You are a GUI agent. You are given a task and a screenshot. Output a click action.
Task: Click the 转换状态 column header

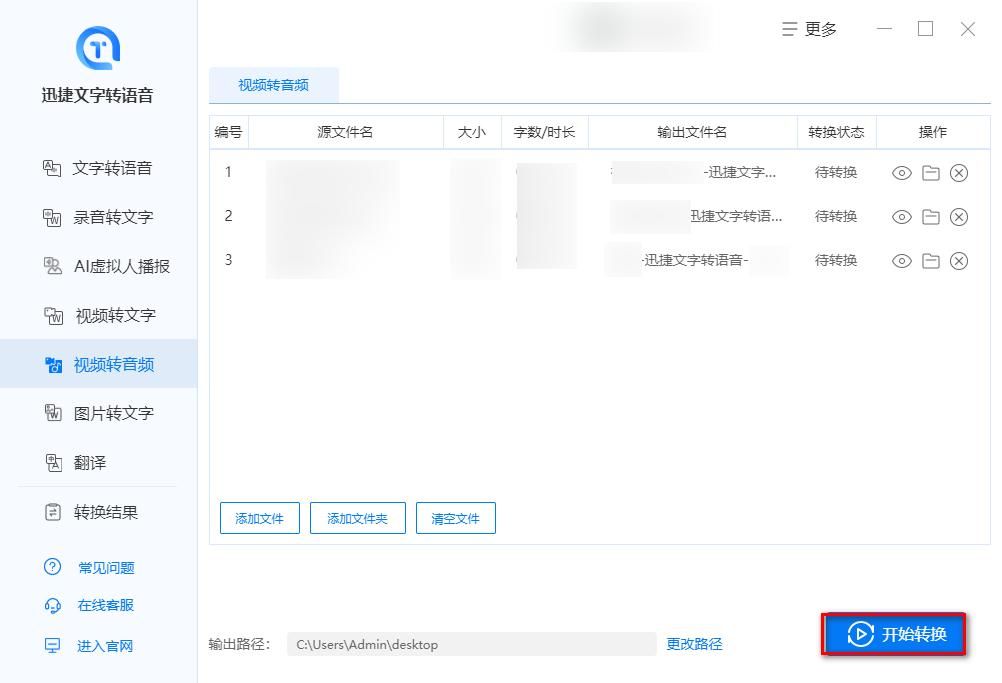[836, 132]
